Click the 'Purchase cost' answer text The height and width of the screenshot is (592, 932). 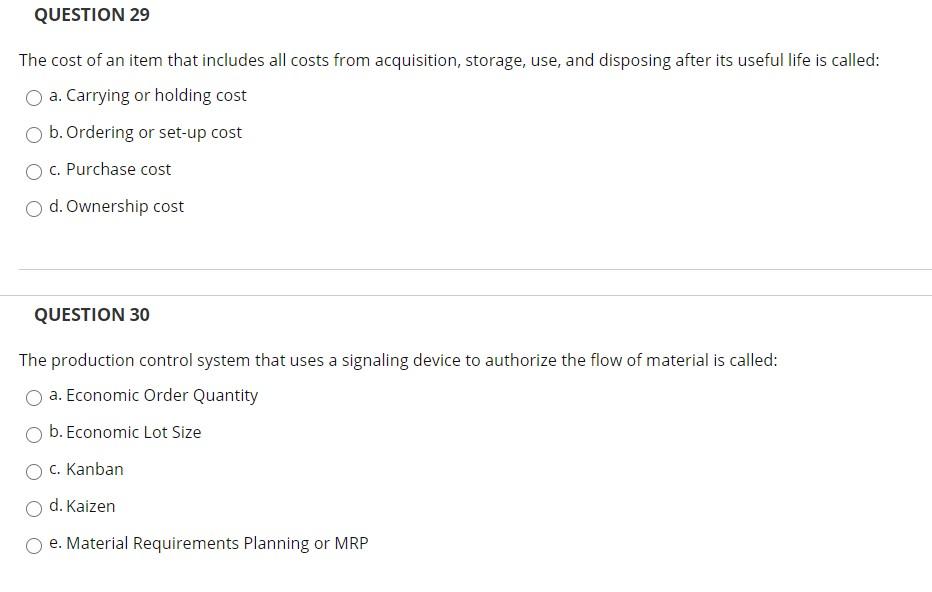tap(118, 169)
